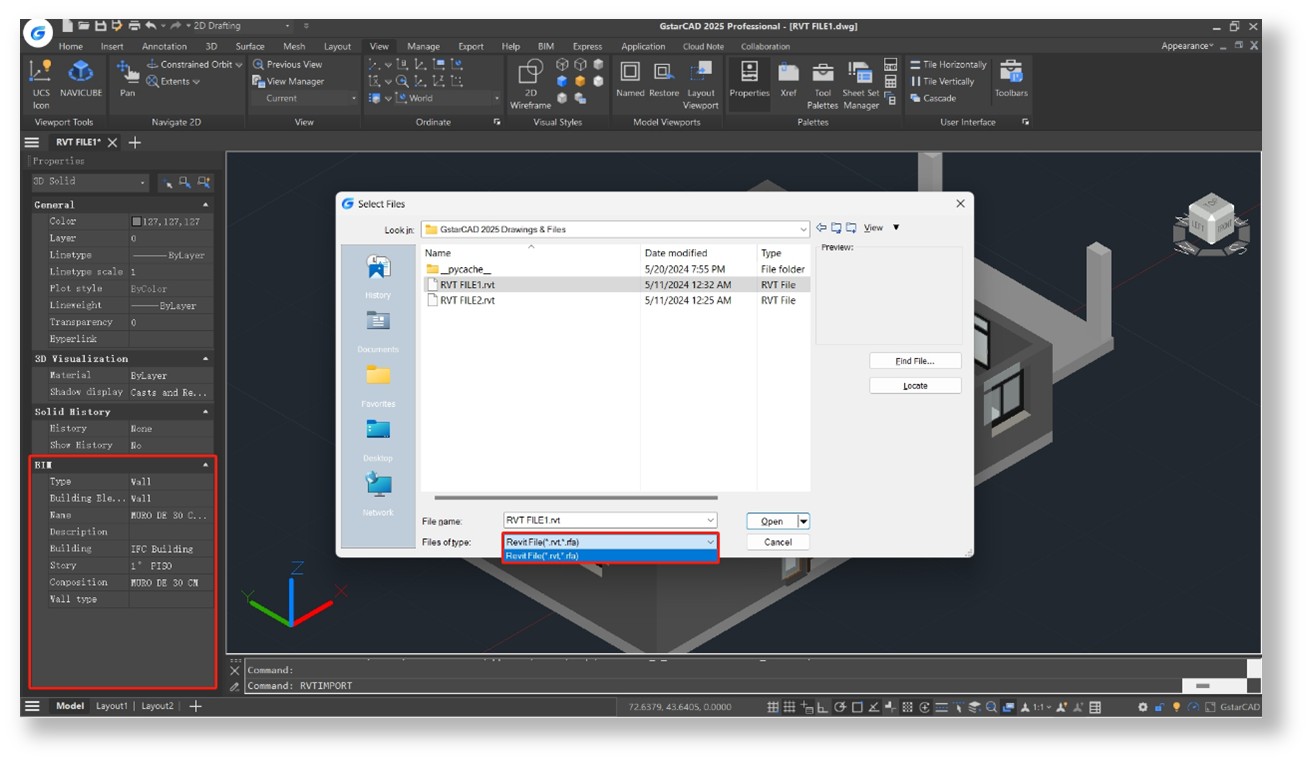This screenshot has height=762, width=1310.
Task: Click the Color 127,127,127 swatch
Action: click(137, 221)
